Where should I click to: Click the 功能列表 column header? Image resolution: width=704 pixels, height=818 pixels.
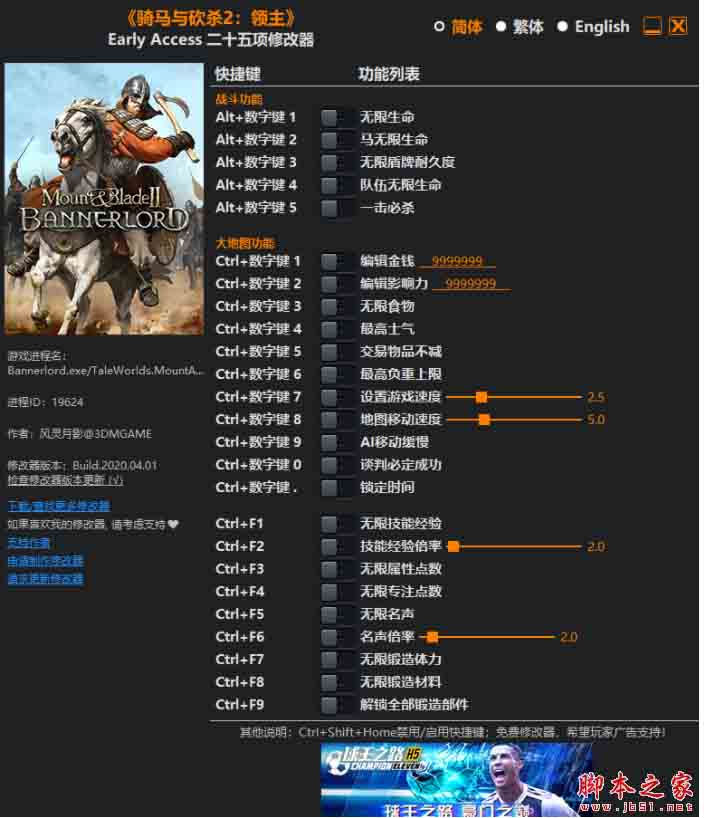pyautogui.click(x=389, y=74)
